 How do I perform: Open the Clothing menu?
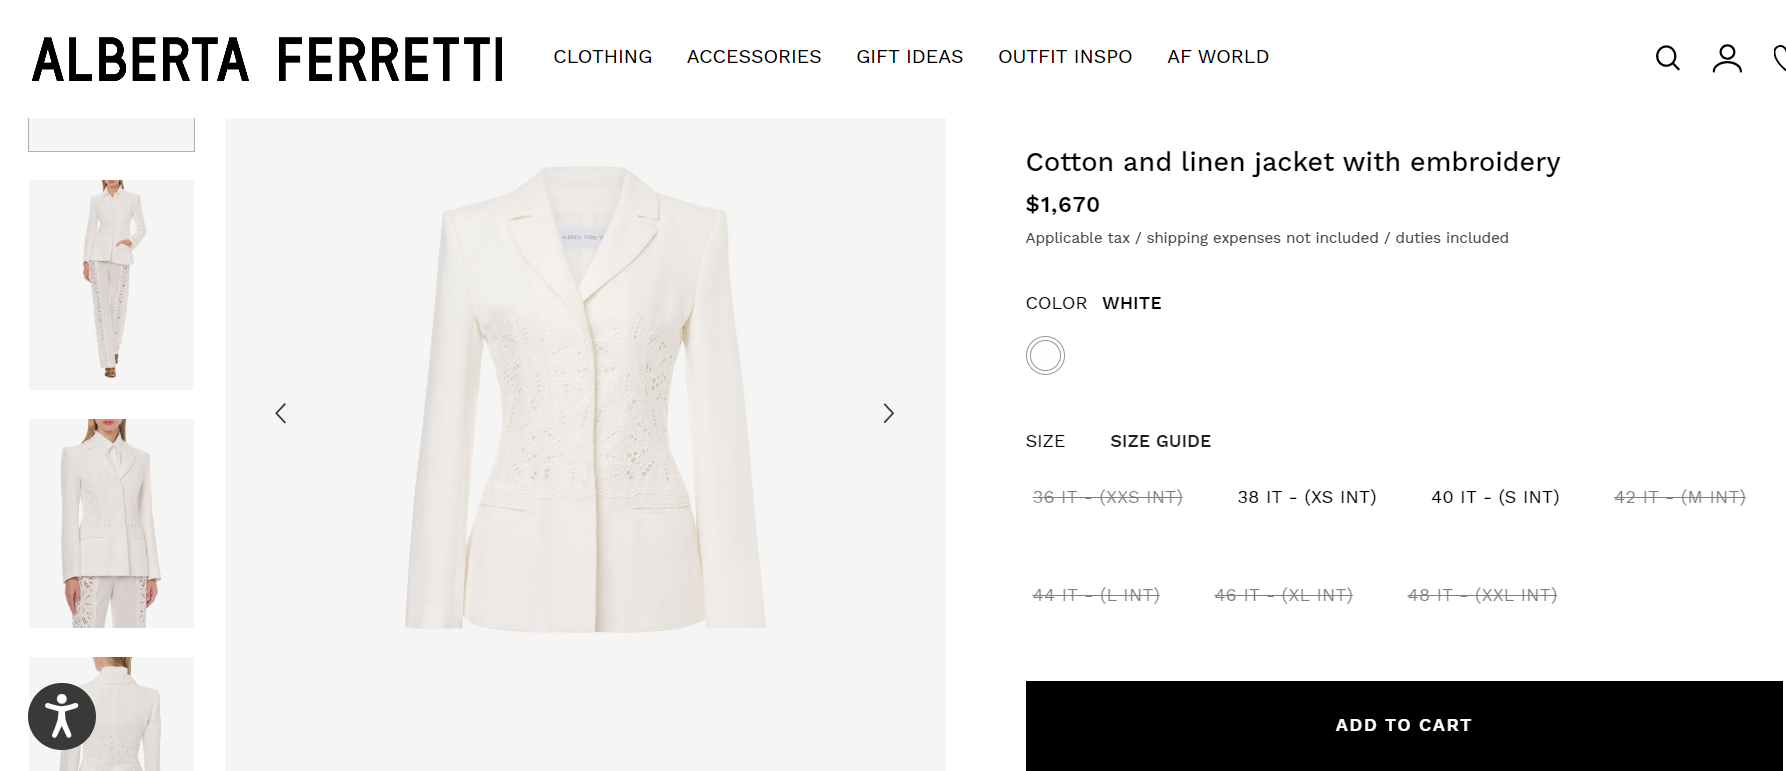tap(603, 57)
